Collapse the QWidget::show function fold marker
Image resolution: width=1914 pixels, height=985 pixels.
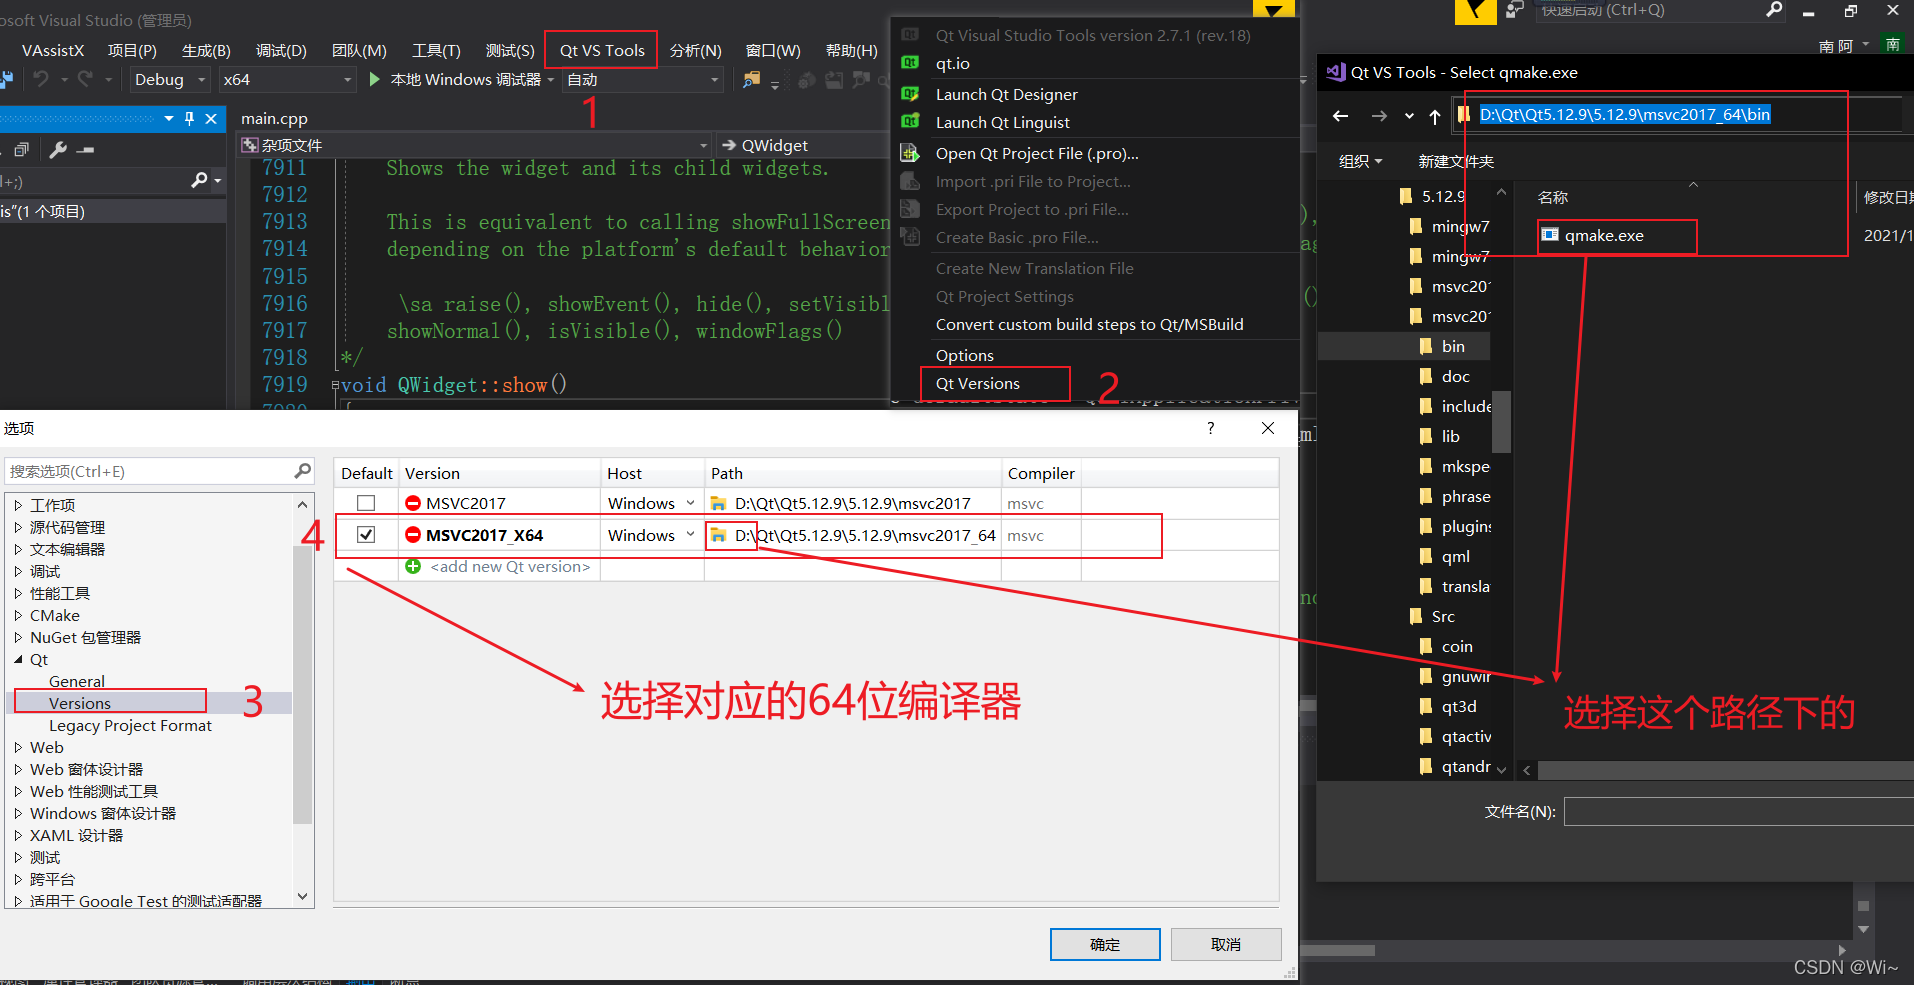(336, 385)
